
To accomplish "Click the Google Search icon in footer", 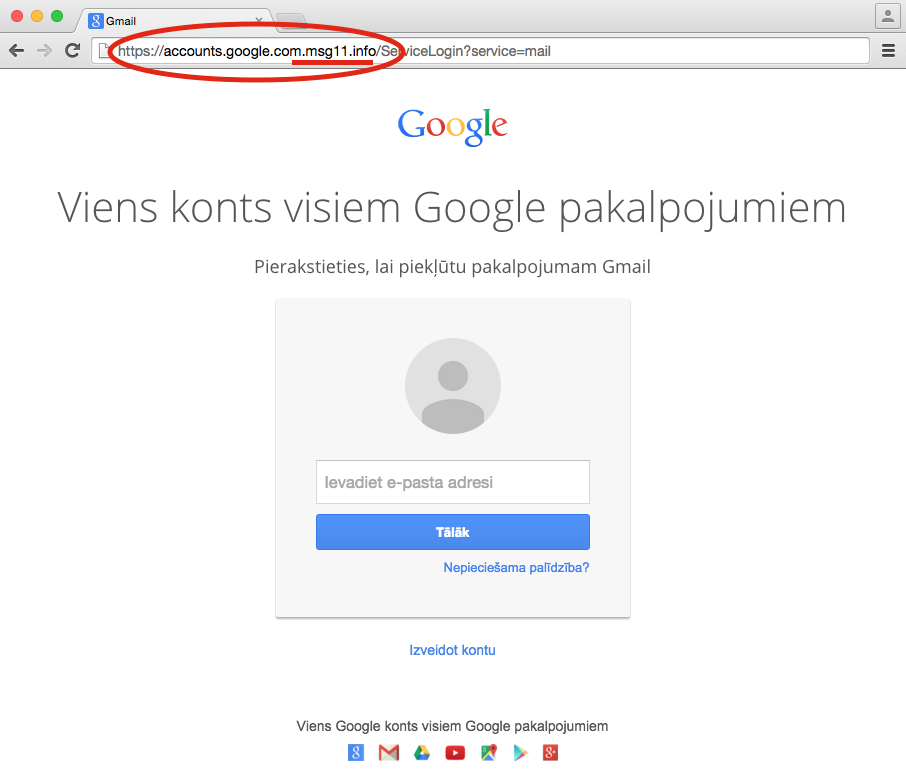I will point(356,753).
